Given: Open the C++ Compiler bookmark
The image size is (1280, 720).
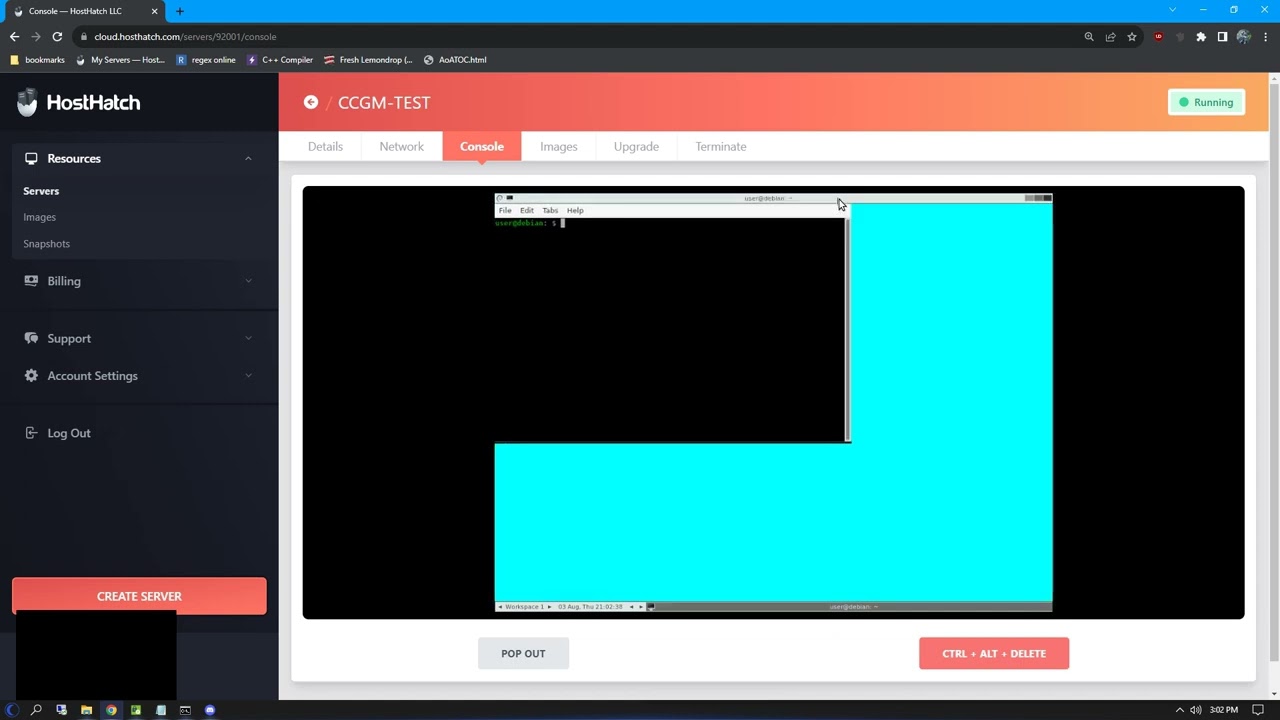Looking at the screenshot, I should (280, 60).
